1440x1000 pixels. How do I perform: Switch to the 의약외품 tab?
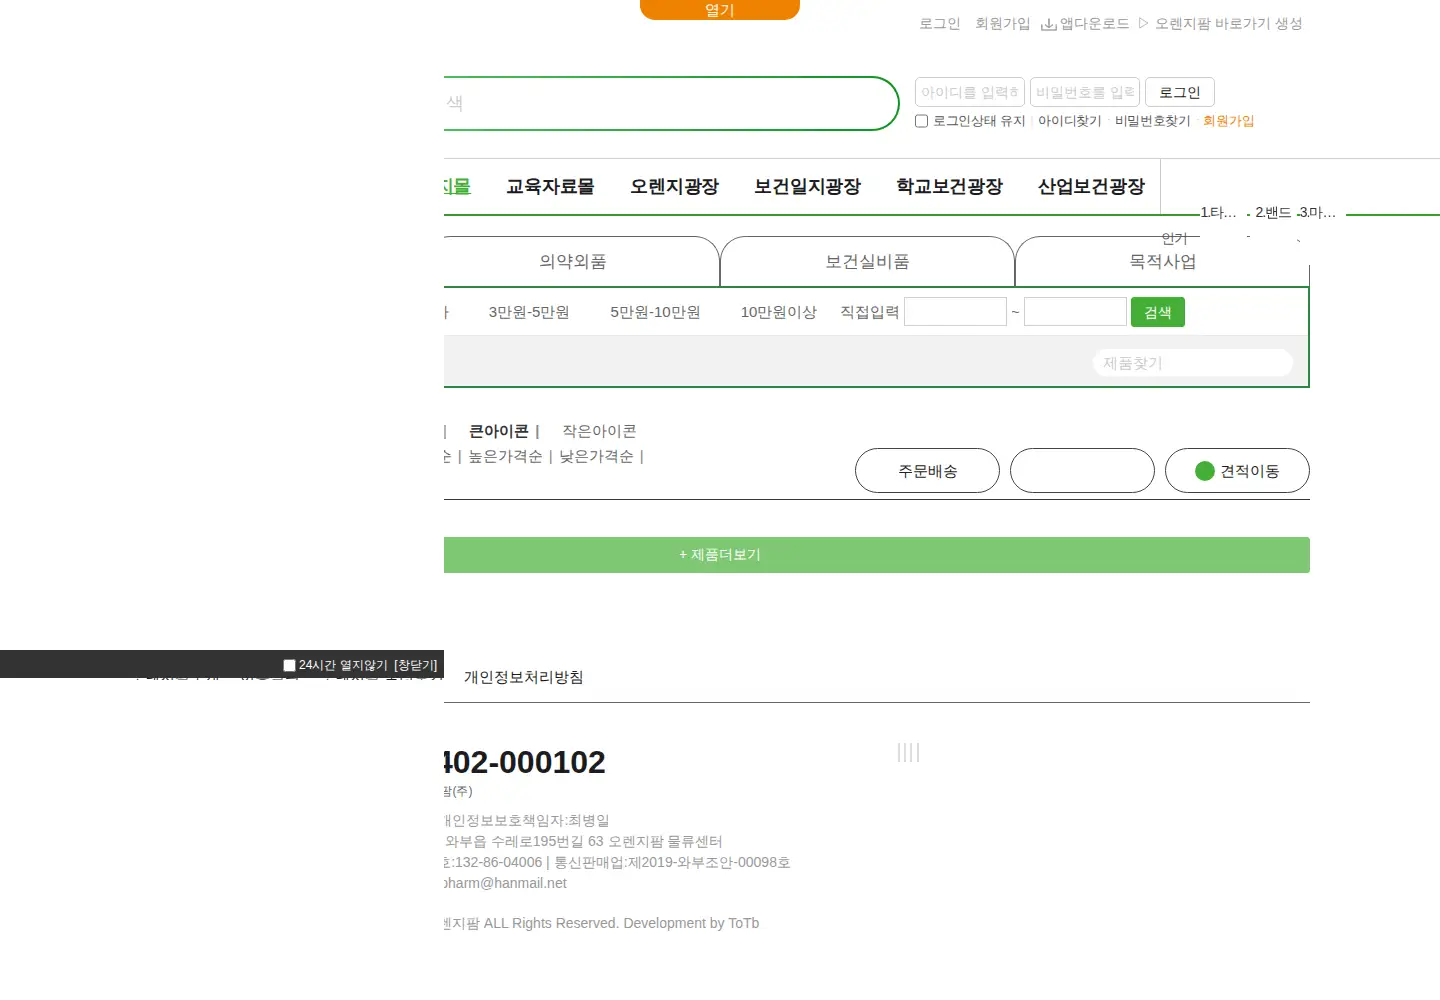tap(573, 262)
